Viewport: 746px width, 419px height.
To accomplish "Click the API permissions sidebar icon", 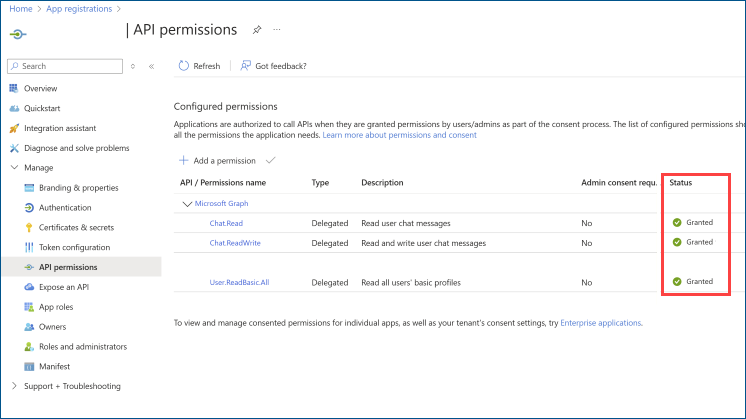I will click(x=29, y=267).
